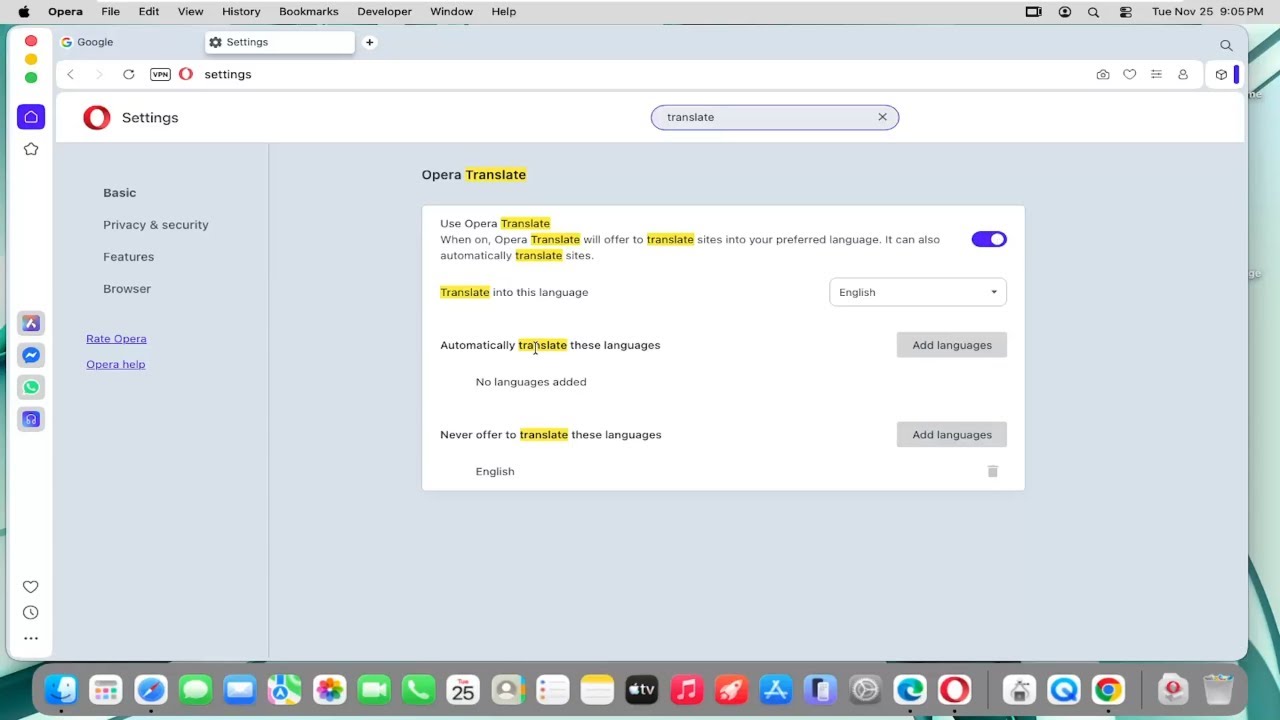Screen dimensions: 1280x720
Task: Select Browser settings section
Action: [x=127, y=289]
